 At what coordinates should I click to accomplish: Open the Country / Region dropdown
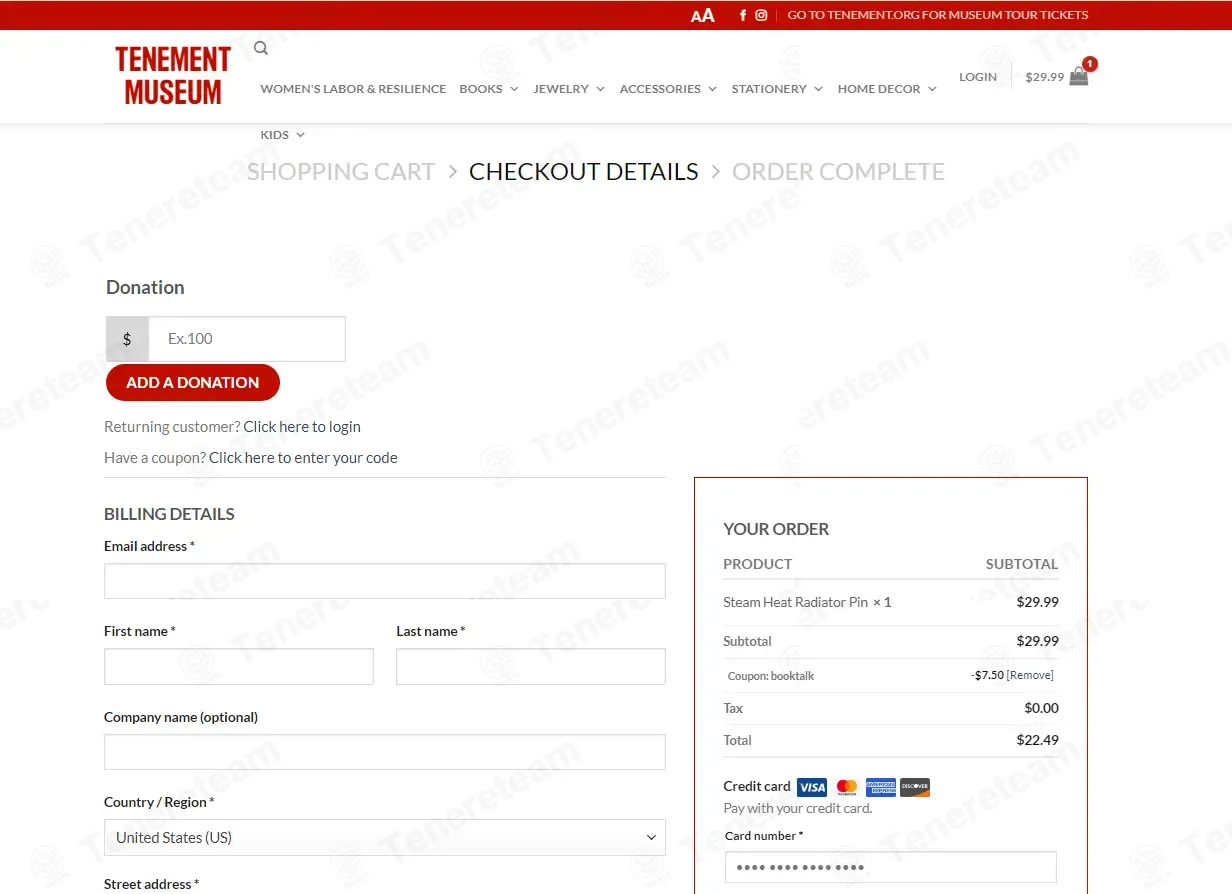click(x=385, y=837)
